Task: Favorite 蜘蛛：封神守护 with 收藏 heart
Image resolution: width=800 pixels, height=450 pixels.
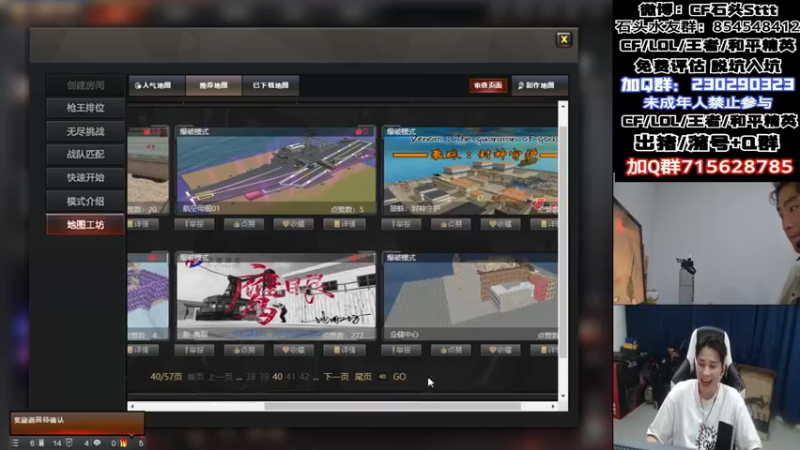Action: (x=500, y=224)
